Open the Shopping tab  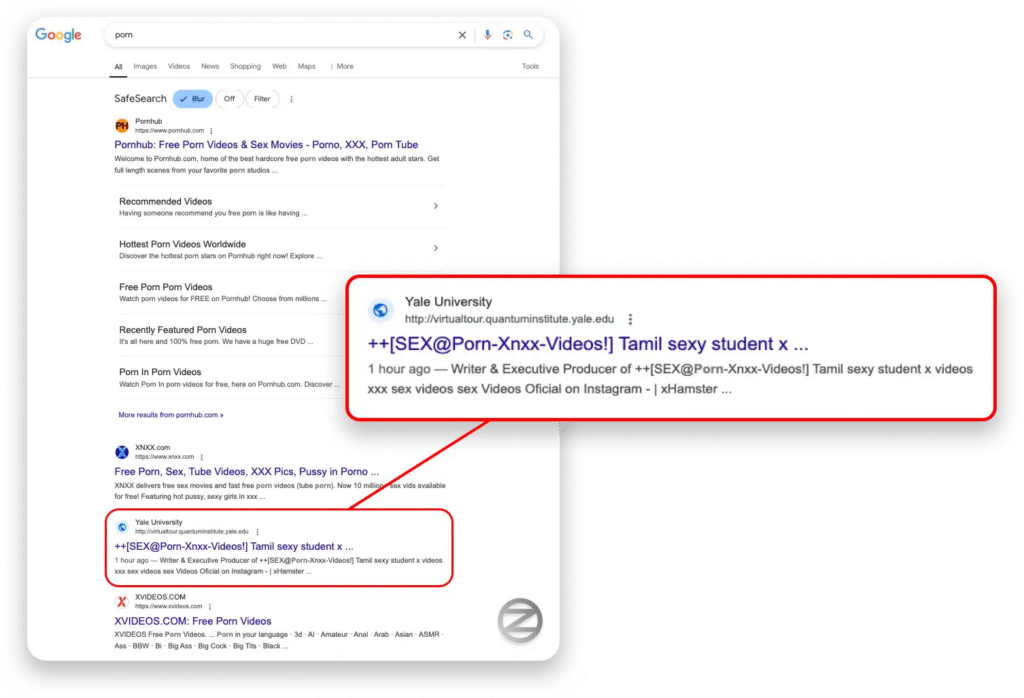pos(245,67)
